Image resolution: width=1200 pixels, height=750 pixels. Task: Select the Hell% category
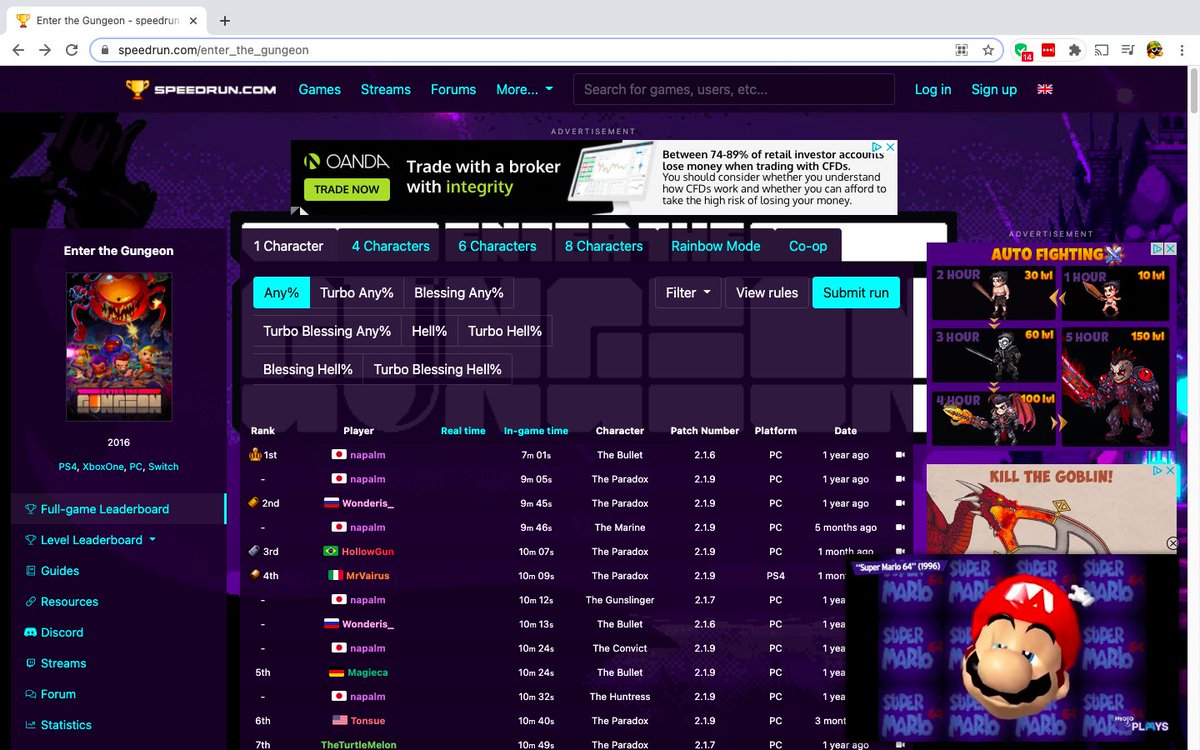coord(429,331)
